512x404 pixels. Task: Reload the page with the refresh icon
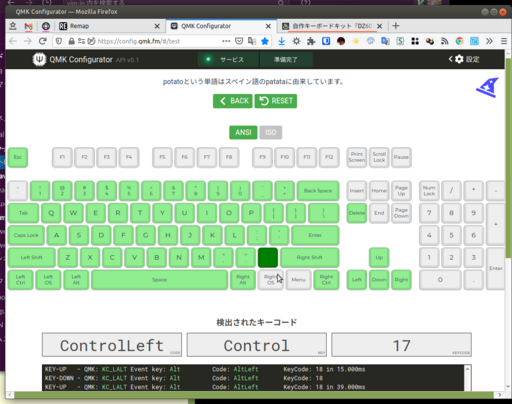tap(42, 41)
